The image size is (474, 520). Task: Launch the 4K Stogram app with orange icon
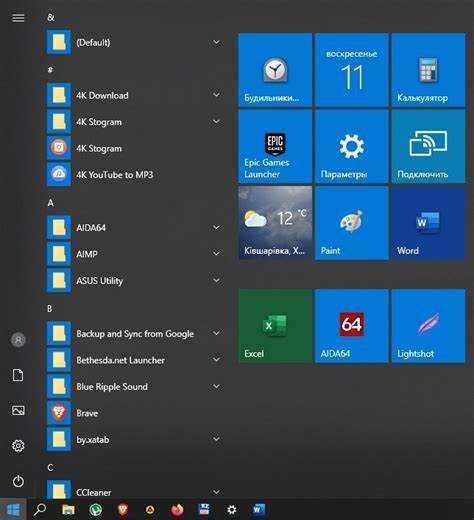(x=135, y=148)
